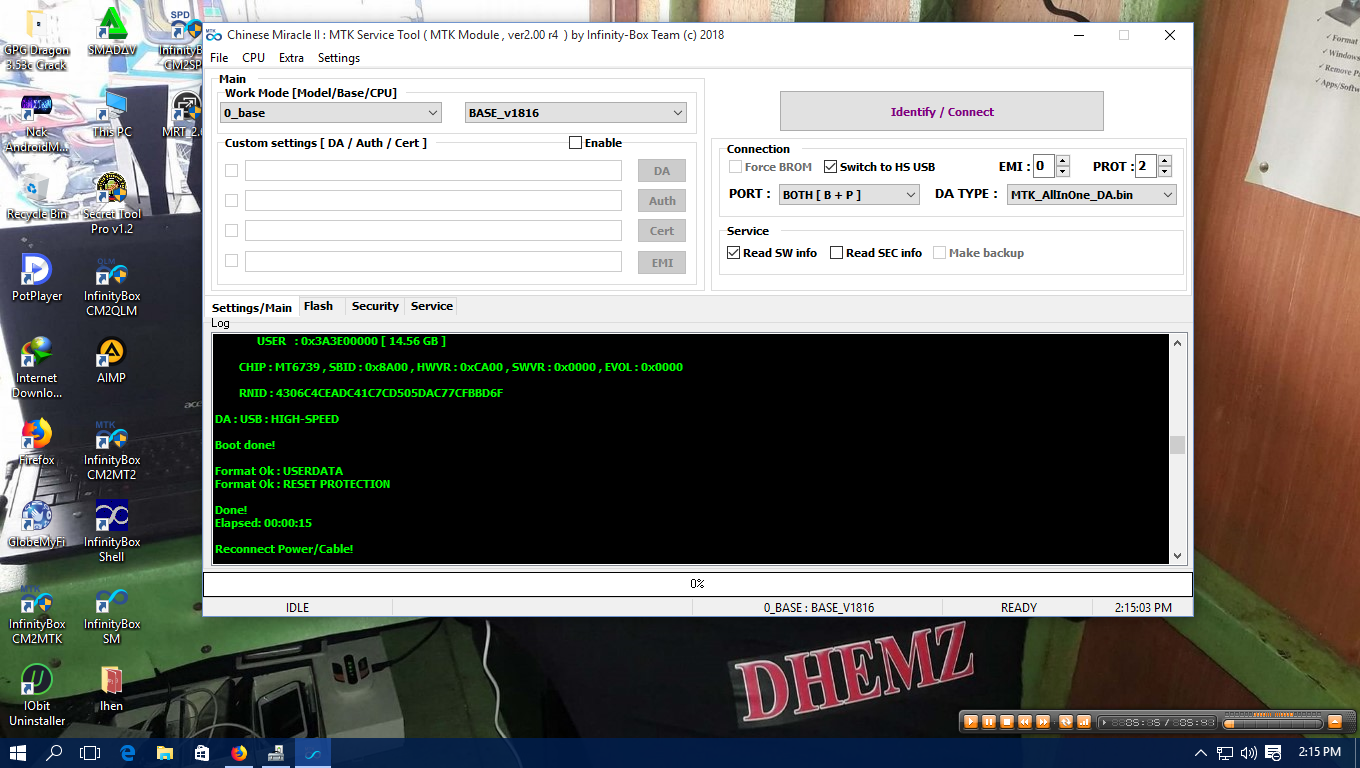1360x768 pixels.
Task: Launch InfinityBox CM2MT2 shortcut
Action: coord(111,451)
